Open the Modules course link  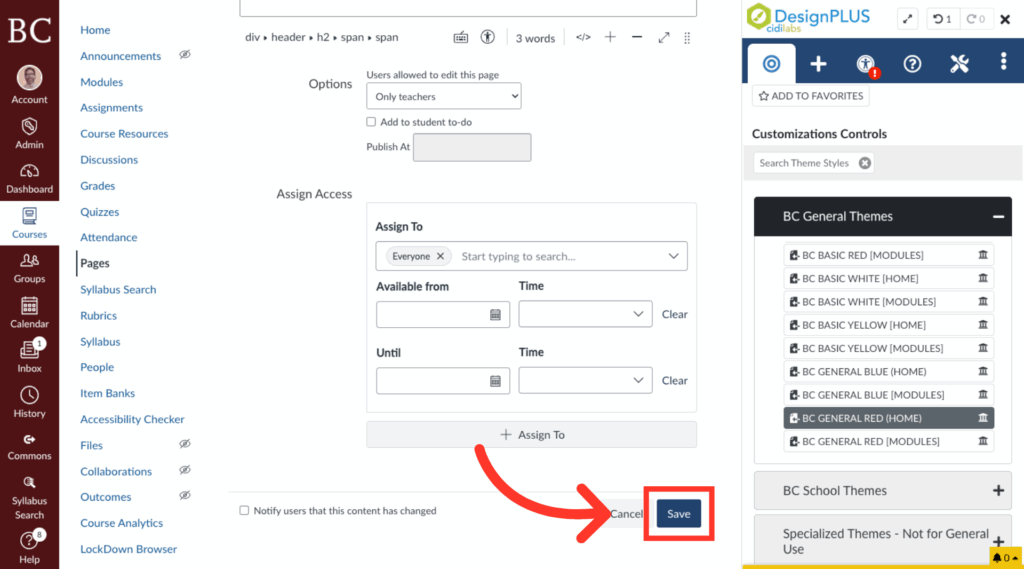tap(101, 82)
